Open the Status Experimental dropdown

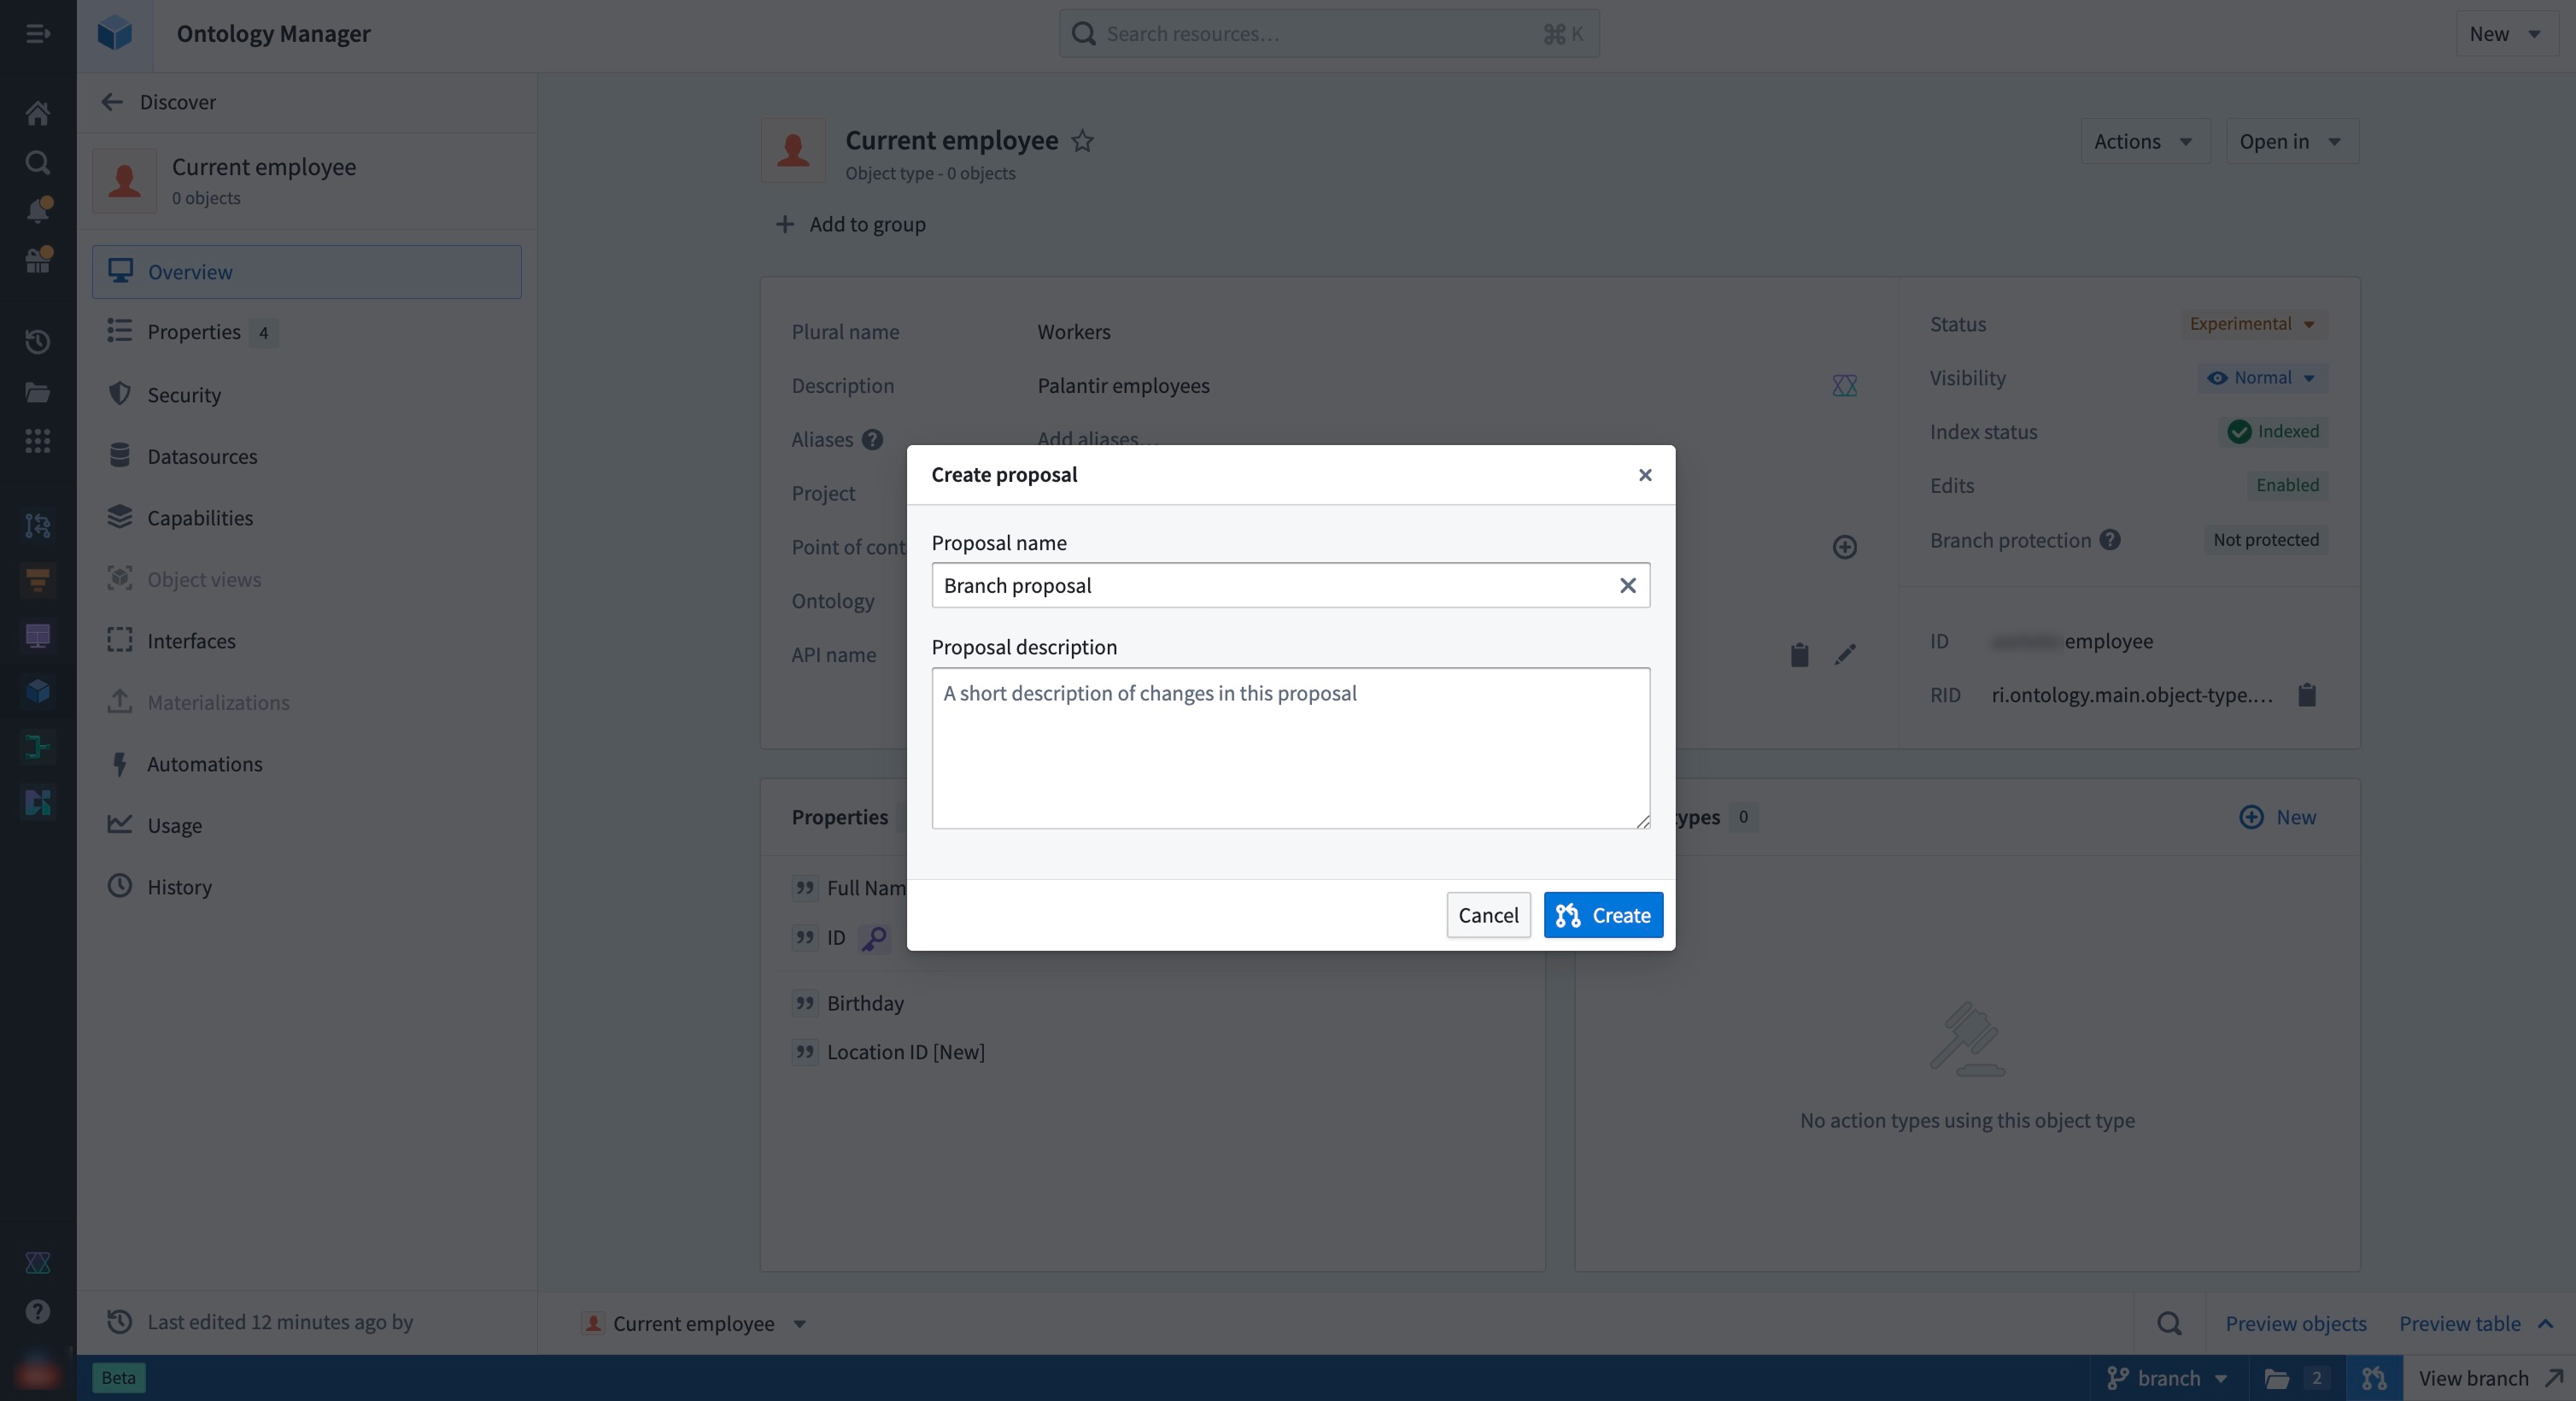pos(2252,323)
